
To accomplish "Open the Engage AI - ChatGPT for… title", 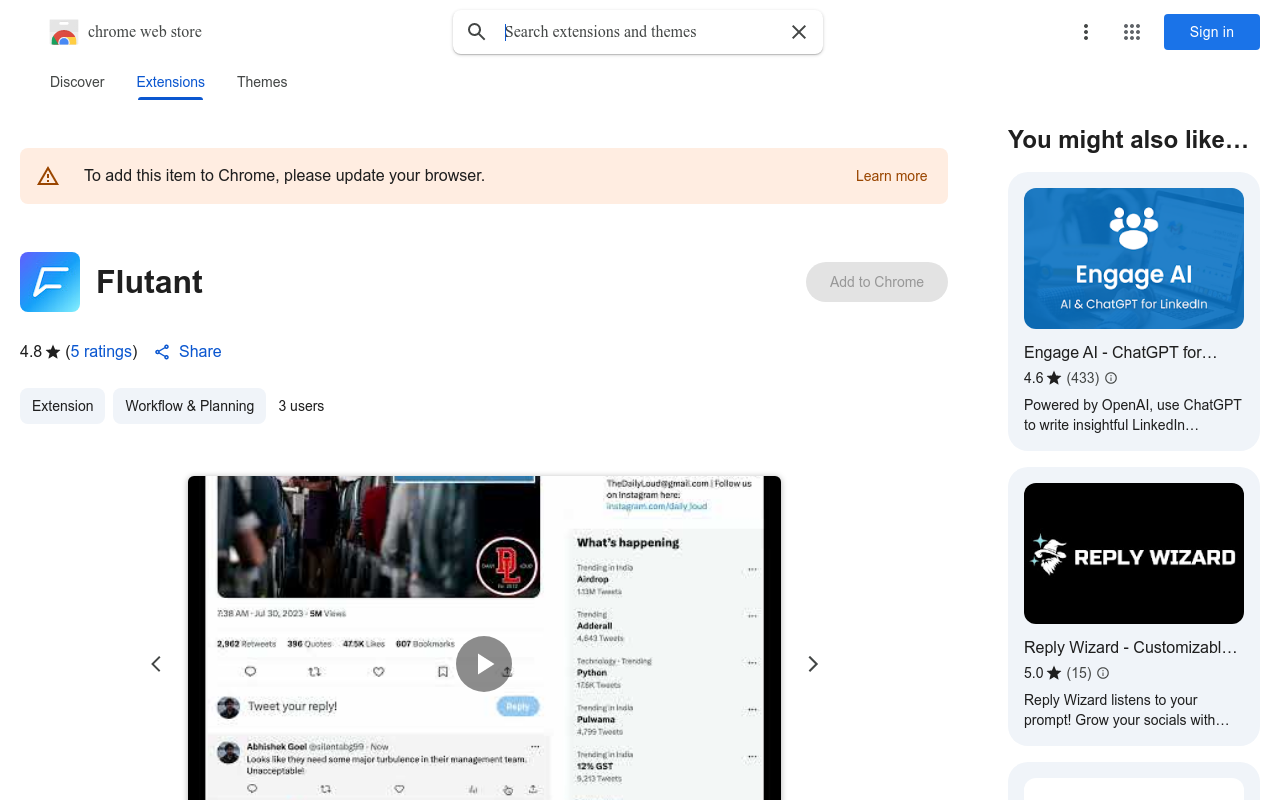I will (1121, 352).
